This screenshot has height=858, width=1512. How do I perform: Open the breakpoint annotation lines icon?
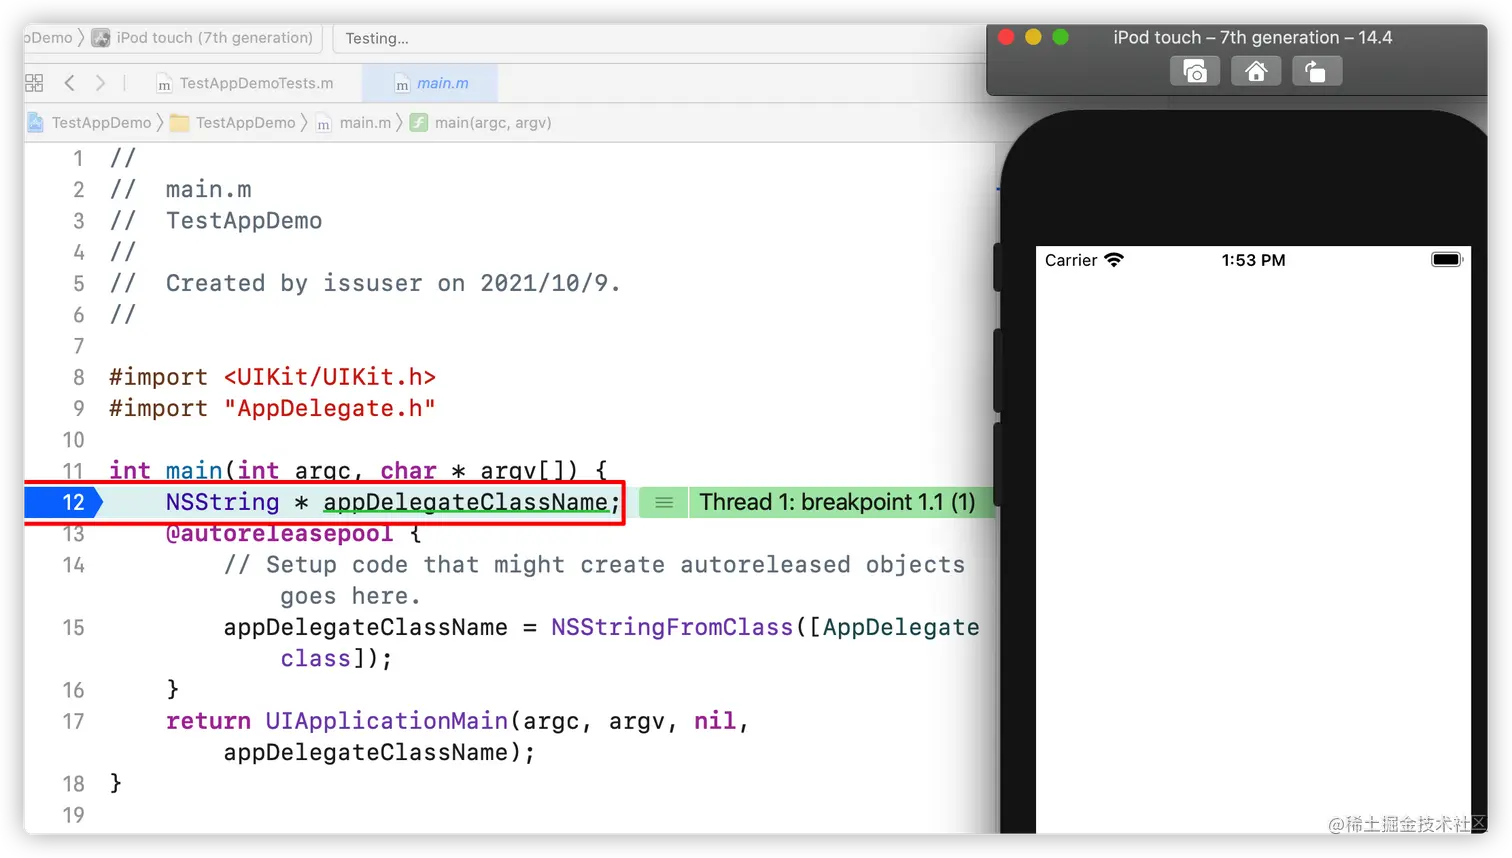tap(664, 502)
